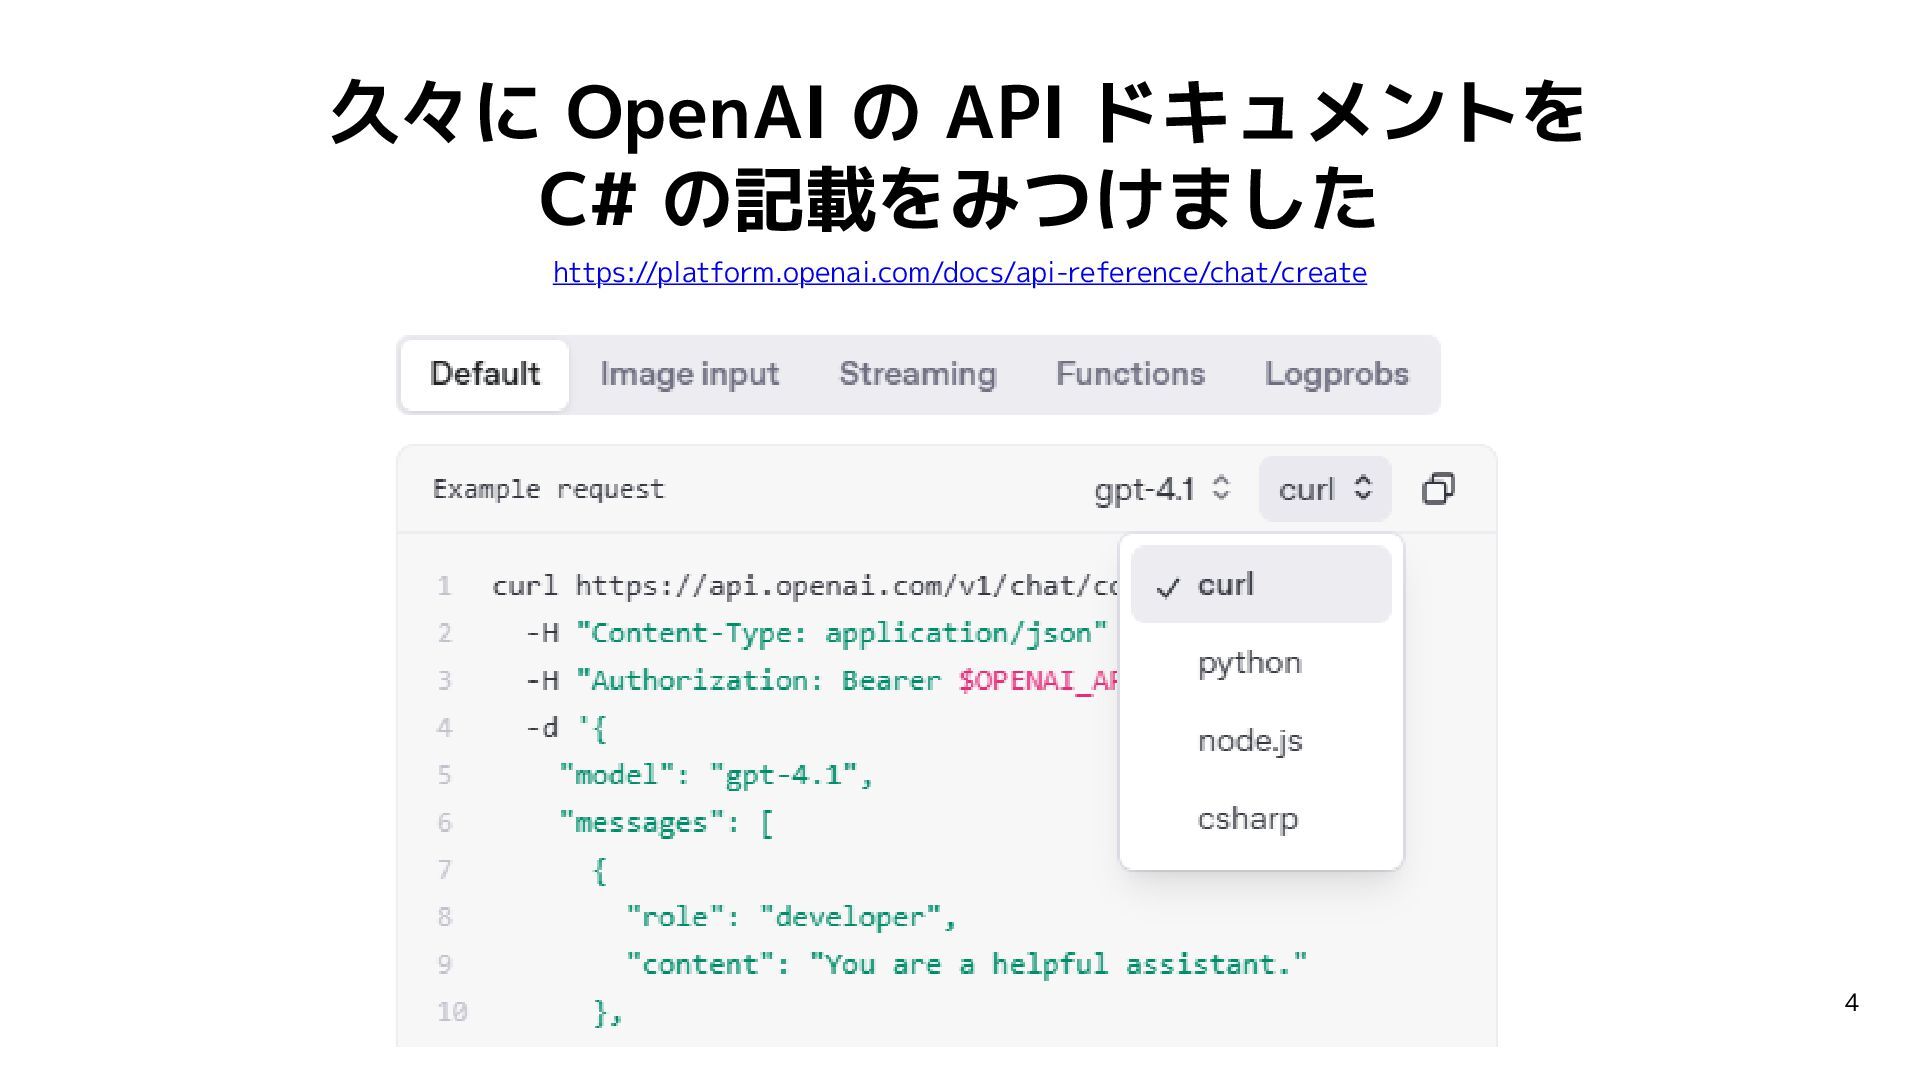This screenshot has width=1920, height=1080.
Task: Copy the example request code
Action: point(1438,489)
